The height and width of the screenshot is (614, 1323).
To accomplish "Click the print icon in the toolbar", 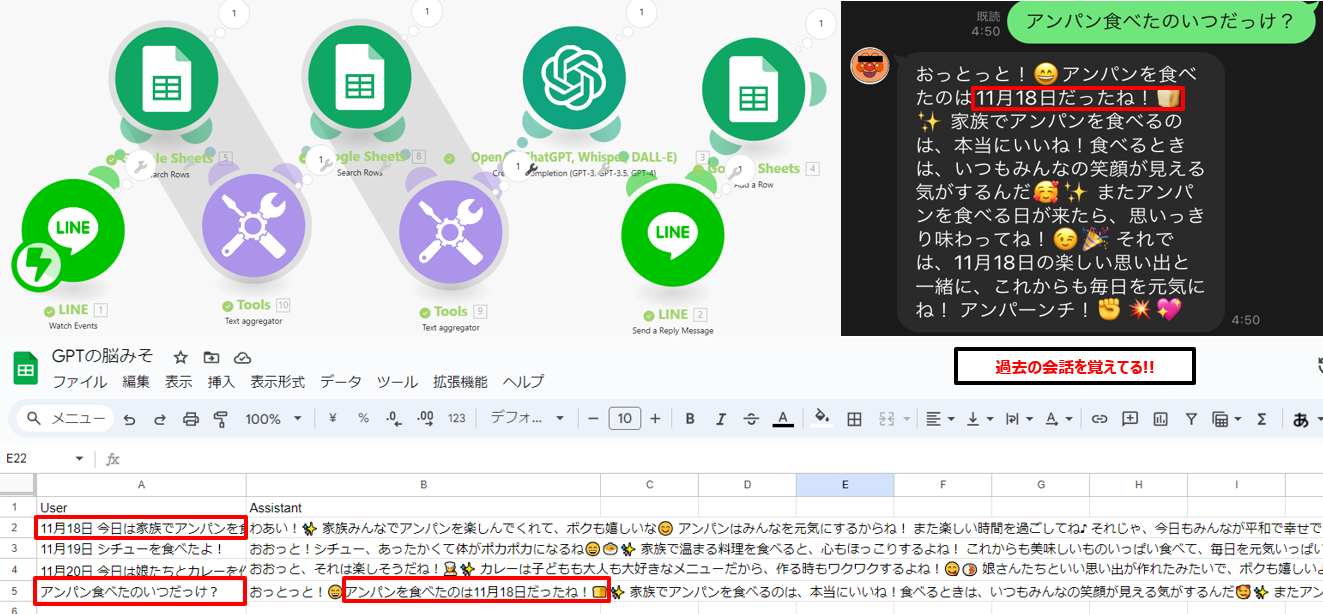I will point(191,419).
